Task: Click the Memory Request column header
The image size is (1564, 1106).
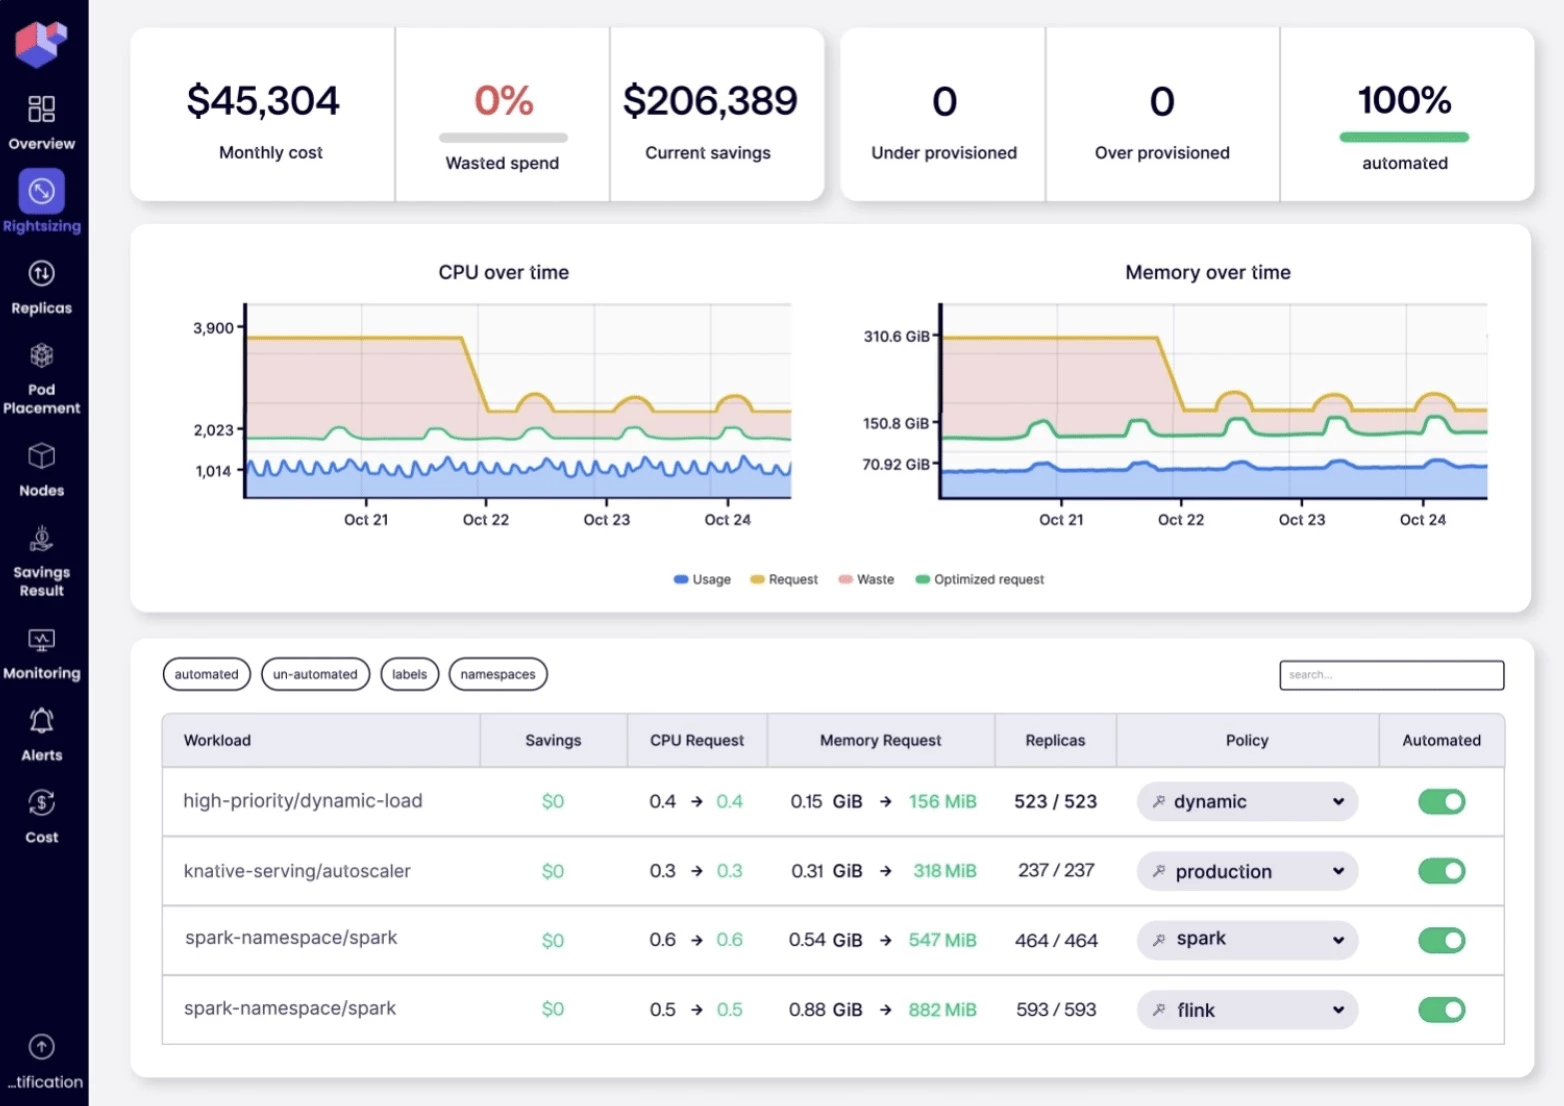Action: 881,740
